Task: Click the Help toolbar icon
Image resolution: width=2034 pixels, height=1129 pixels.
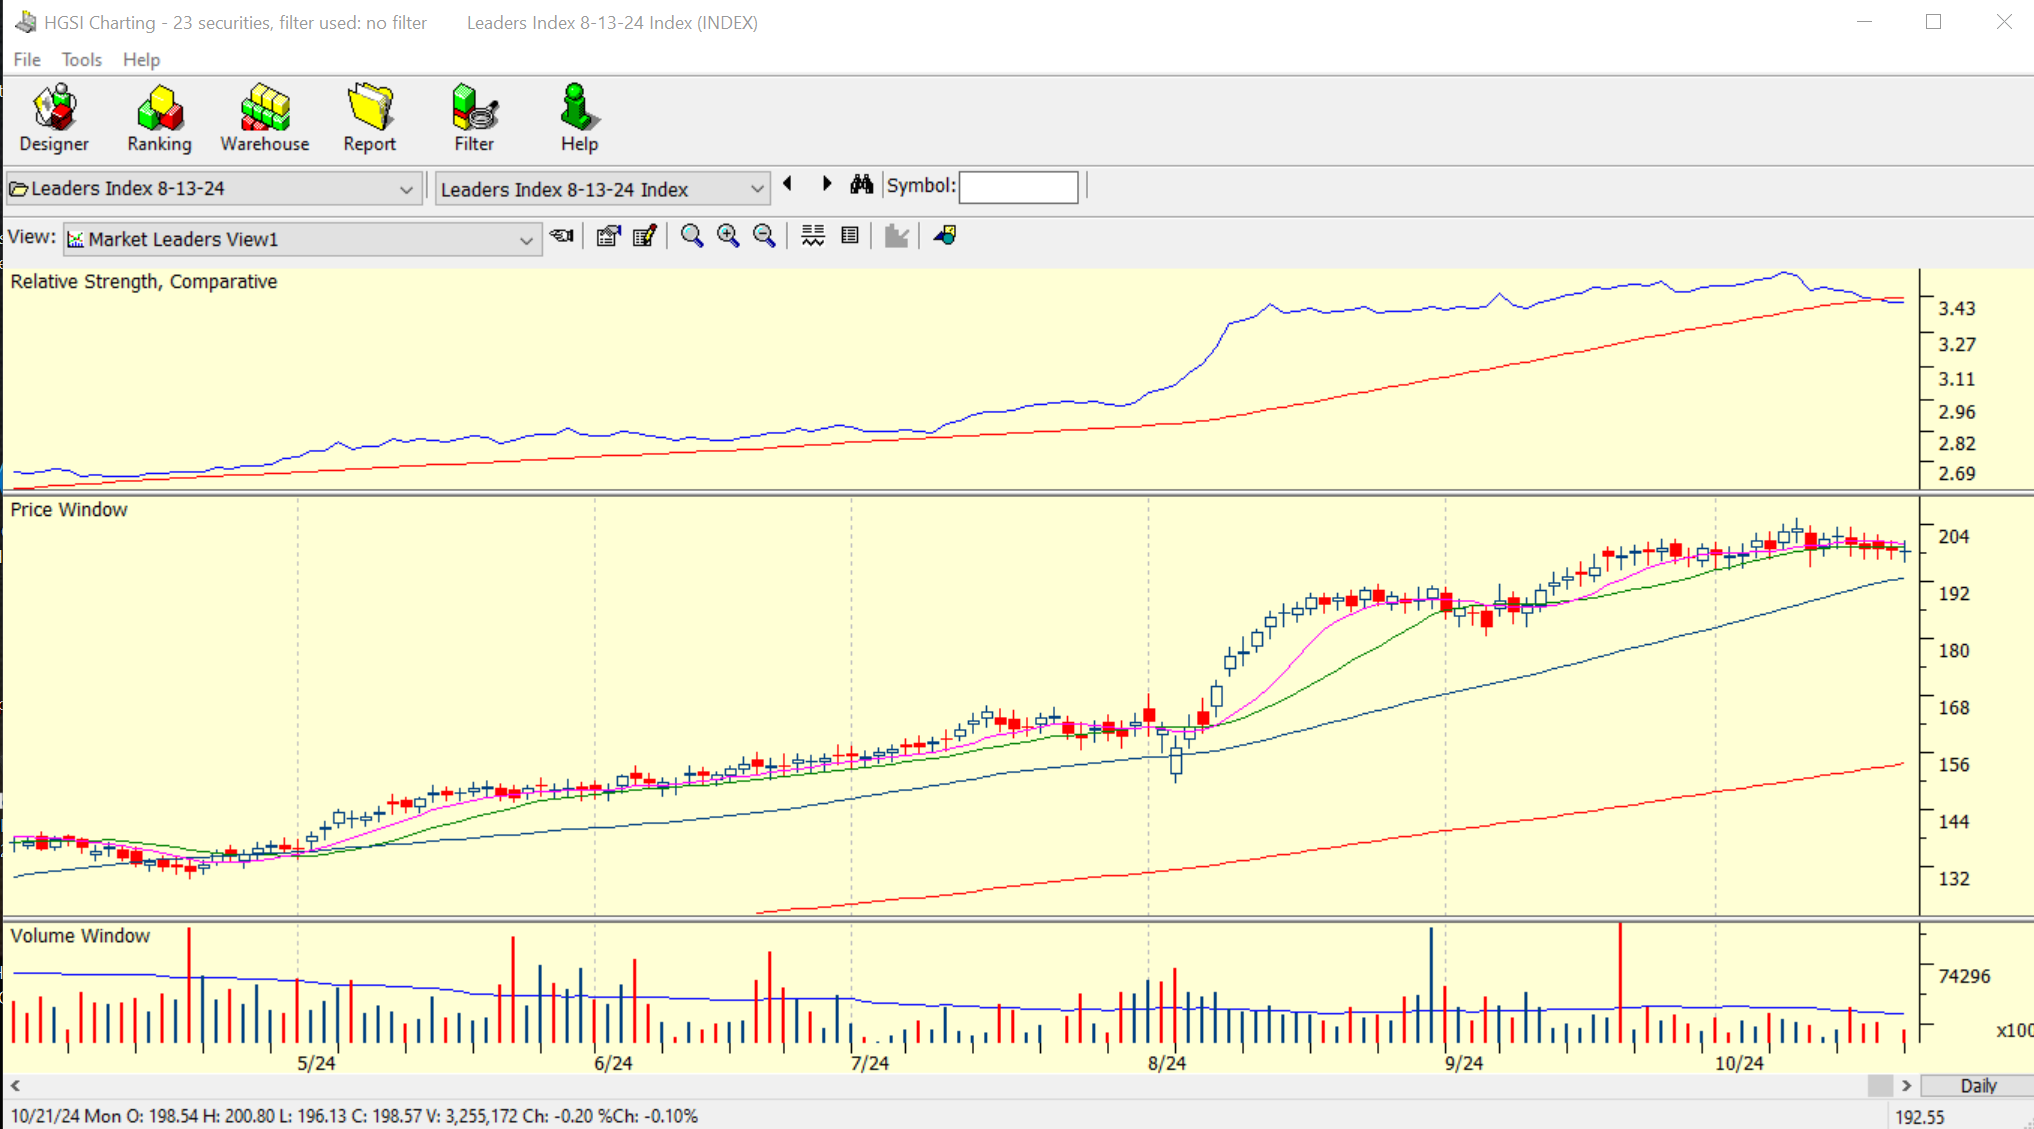Action: [x=578, y=118]
